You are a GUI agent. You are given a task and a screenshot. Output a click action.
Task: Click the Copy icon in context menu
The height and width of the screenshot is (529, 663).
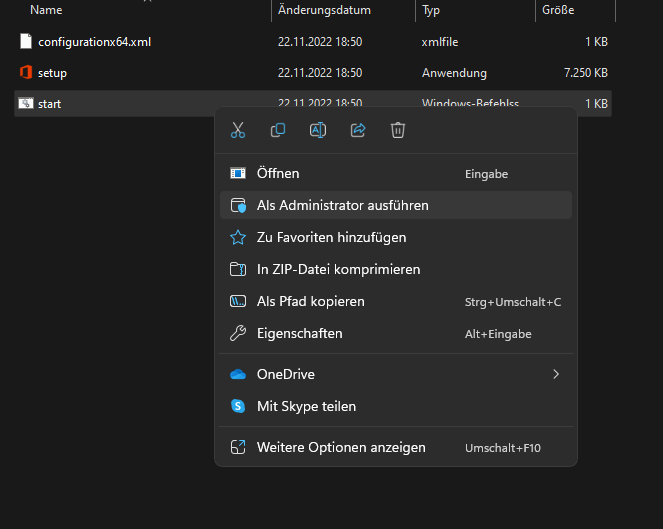pos(278,130)
